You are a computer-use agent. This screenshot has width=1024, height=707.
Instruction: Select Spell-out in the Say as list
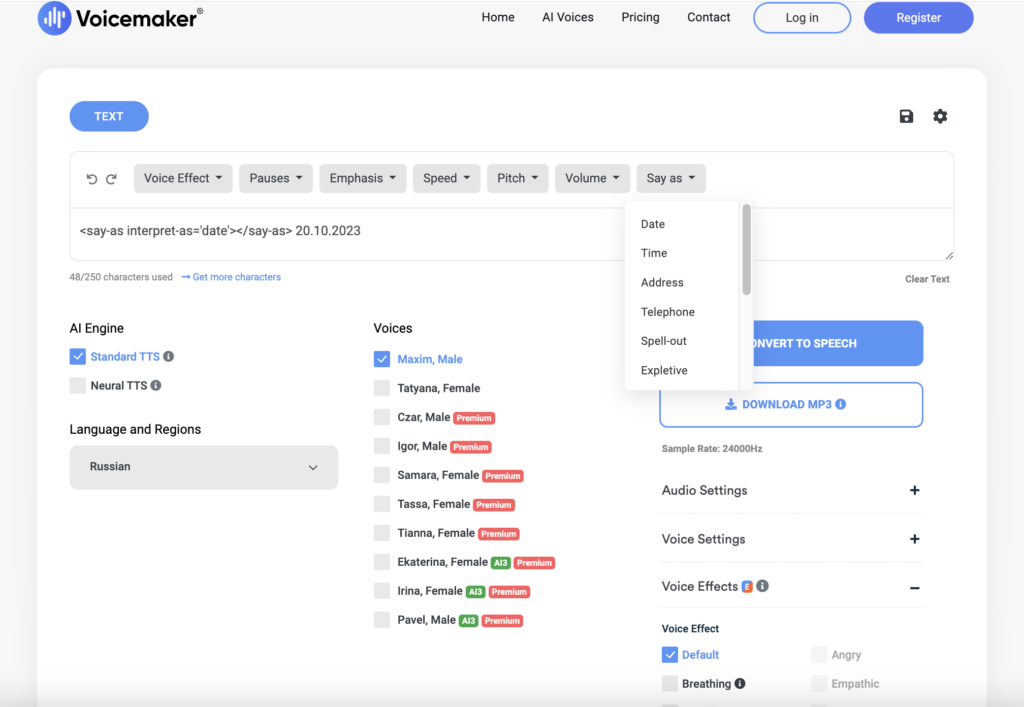[663, 341]
